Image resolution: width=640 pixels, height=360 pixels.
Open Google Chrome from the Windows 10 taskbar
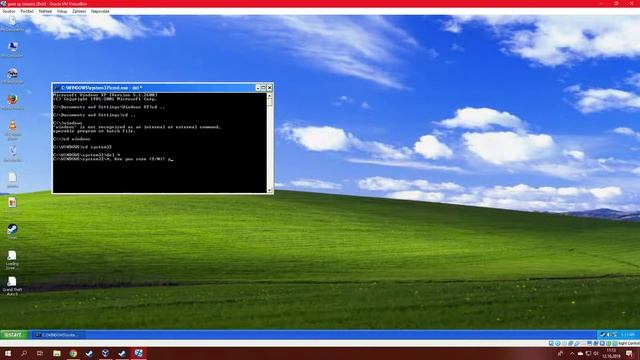pos(73,353)
